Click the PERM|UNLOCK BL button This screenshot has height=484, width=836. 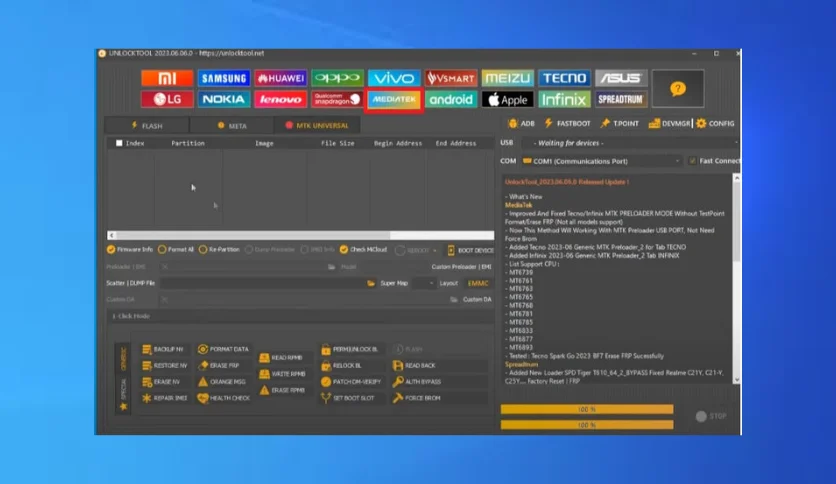pos(350,349)
